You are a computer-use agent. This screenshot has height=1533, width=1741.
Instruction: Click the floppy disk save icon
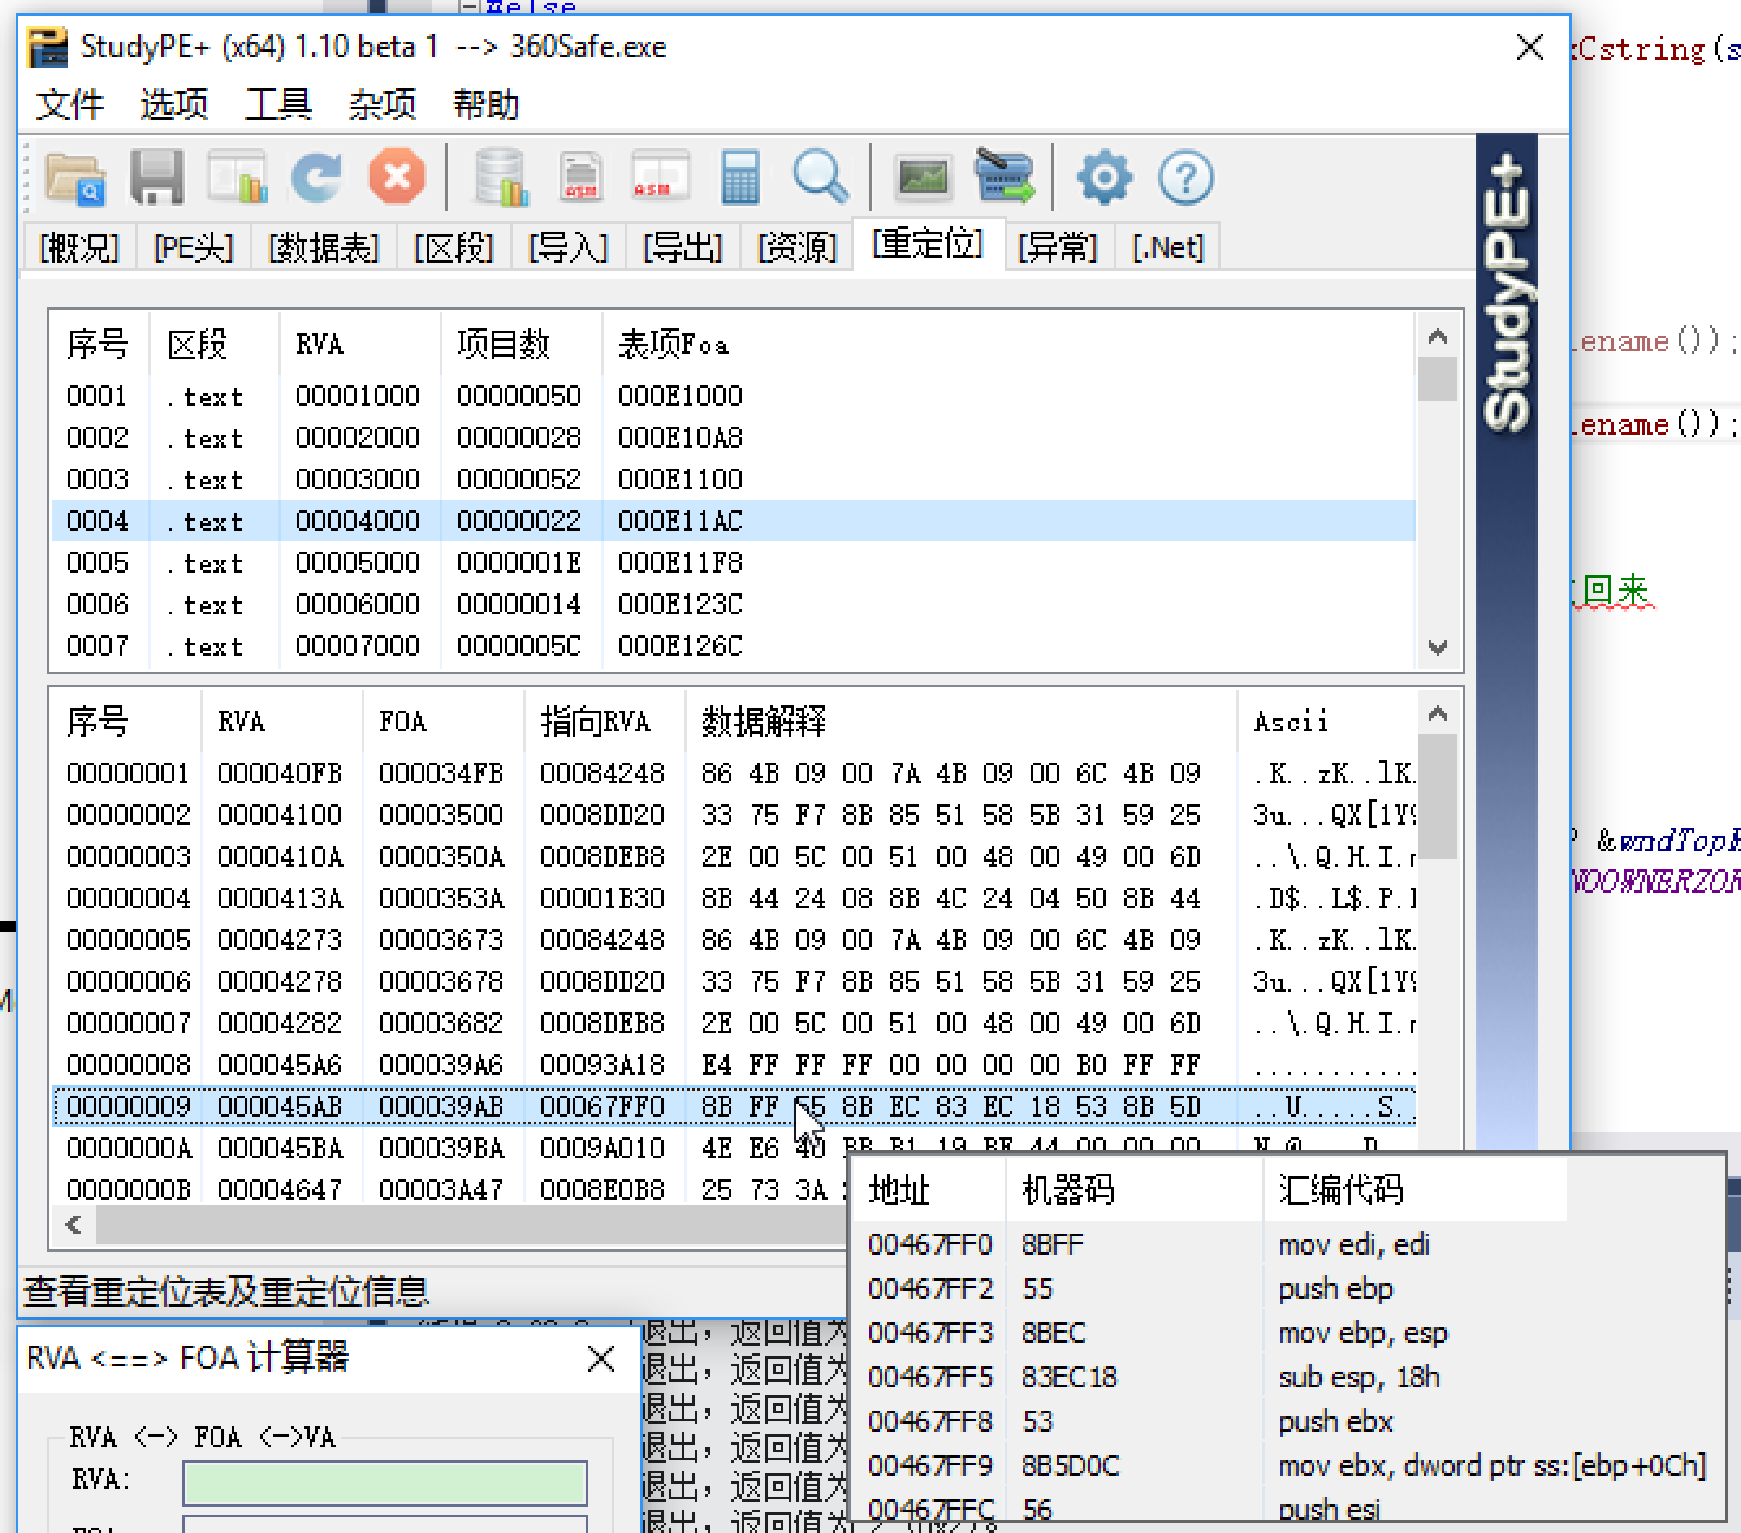157,178
